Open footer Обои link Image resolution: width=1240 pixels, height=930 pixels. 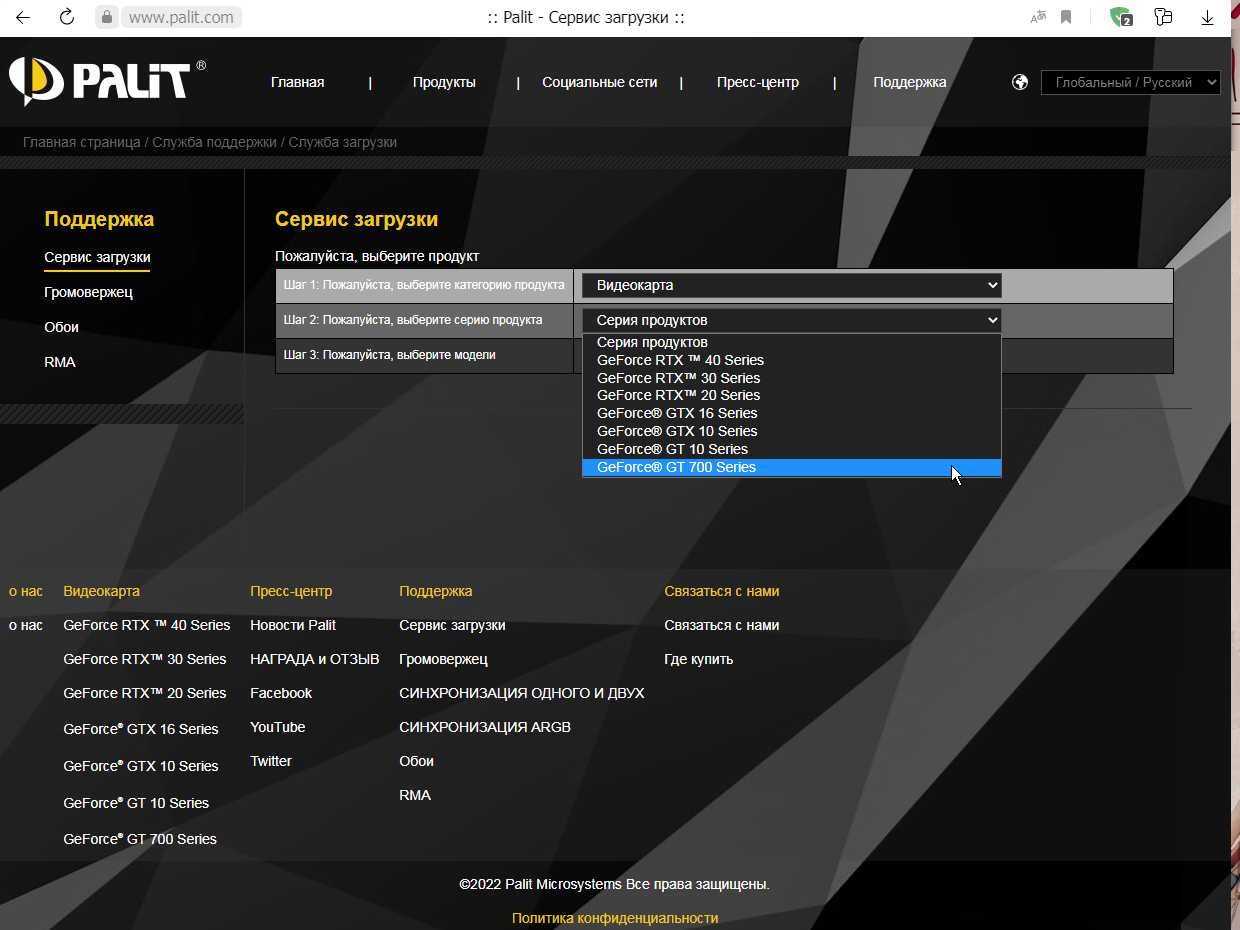[416, 761]
